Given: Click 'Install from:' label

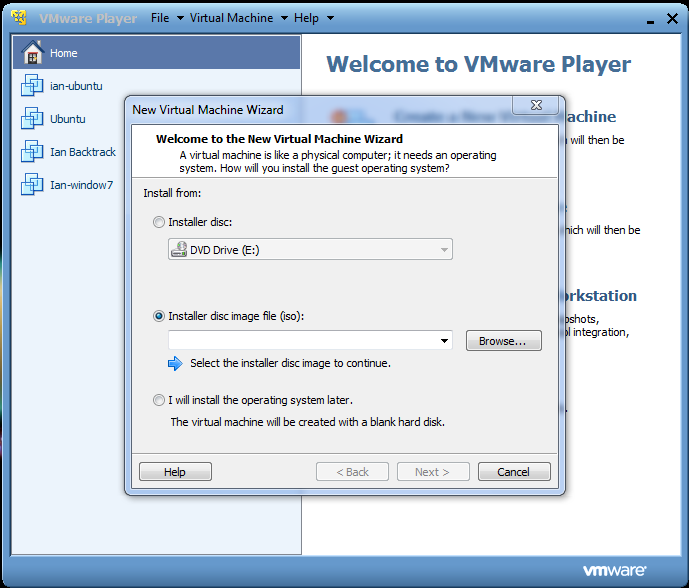Looking at the screenshot, I should tap(172, 193).
